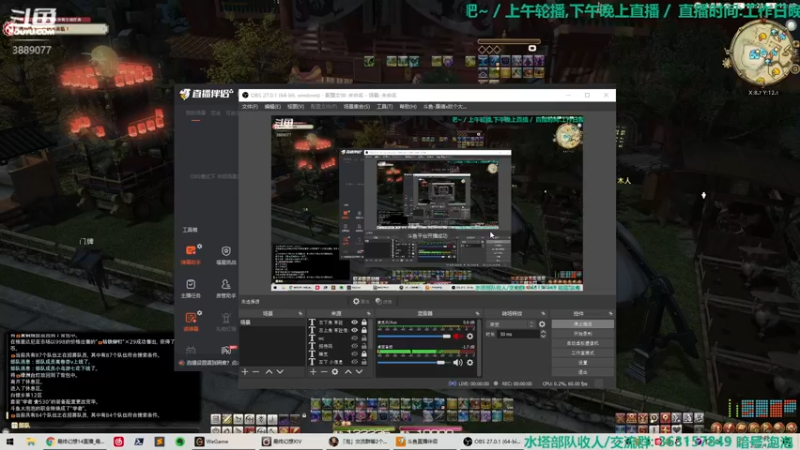Toggle lock on the first source row
Image resolution: width=800 pixels, height=450 pixels.
pyautogui.click(x=364, y=322)
